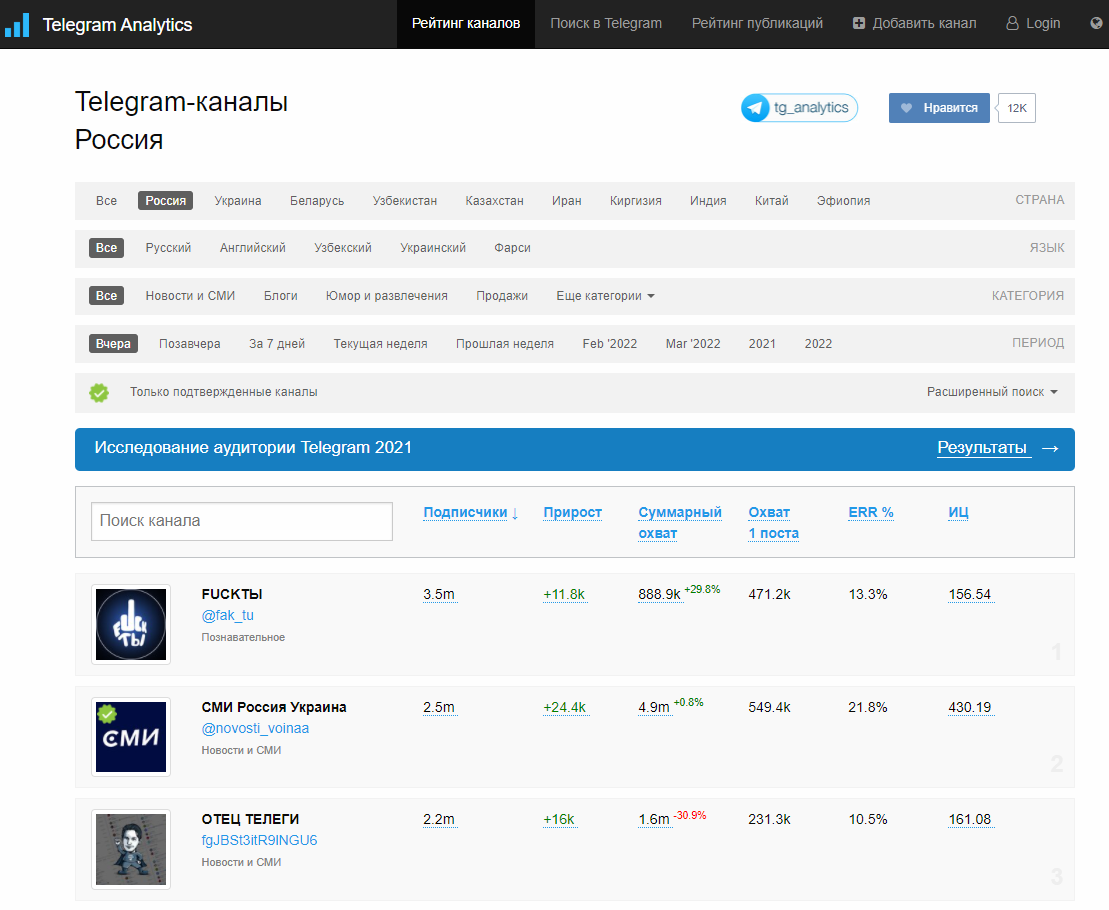
Task: Open the Рейтинг каналов tab
Action: [466, 24]
